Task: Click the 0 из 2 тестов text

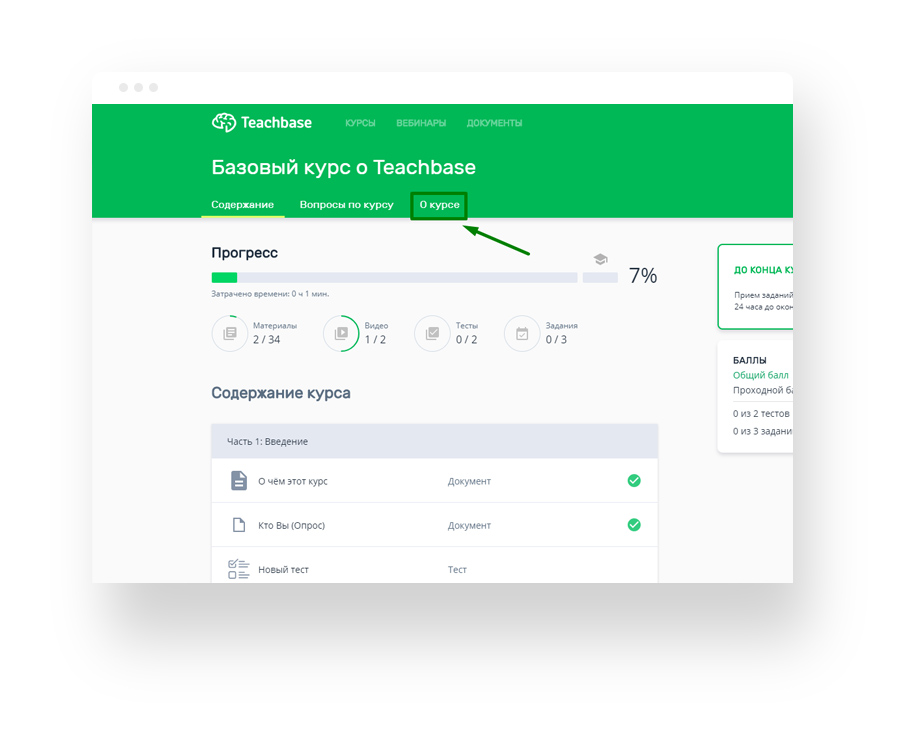Action: click(x=761, y=414)
